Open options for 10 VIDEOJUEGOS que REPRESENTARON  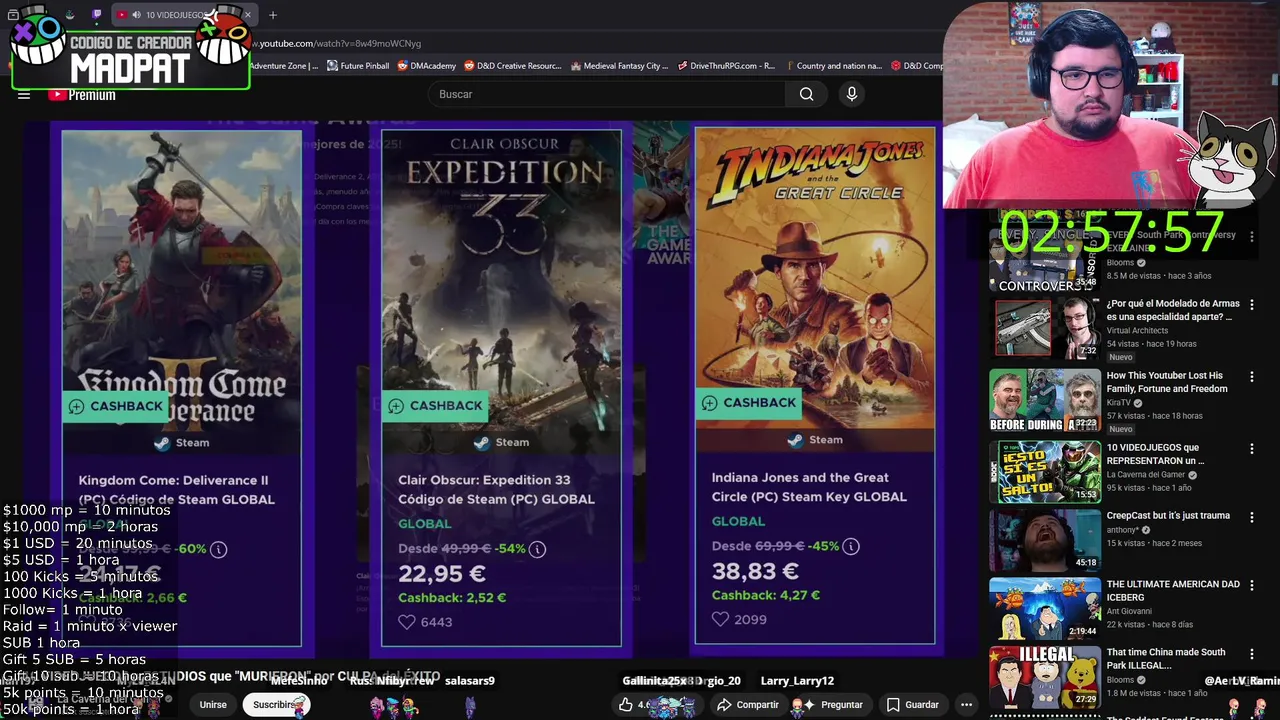(1251, 449)
